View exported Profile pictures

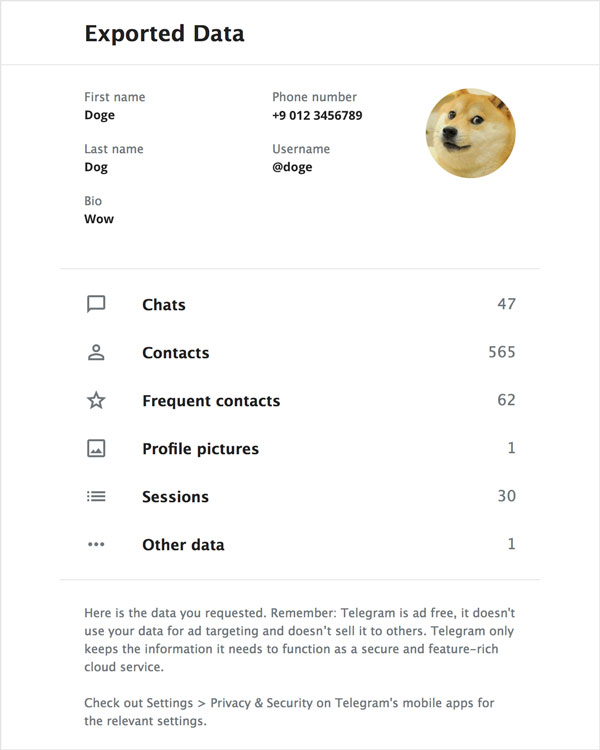pyautogui.click(x=200, y=449)
